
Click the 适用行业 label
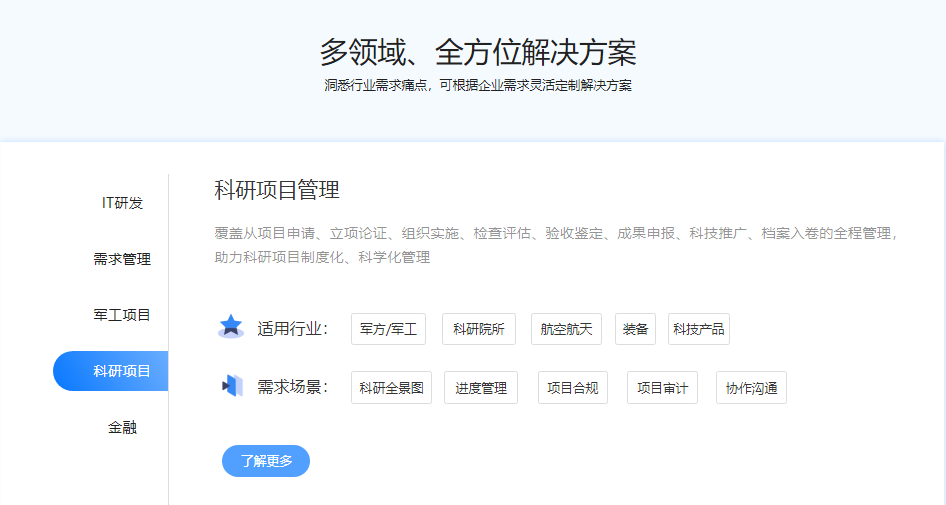pyautogui.click(x=292, y=329)
